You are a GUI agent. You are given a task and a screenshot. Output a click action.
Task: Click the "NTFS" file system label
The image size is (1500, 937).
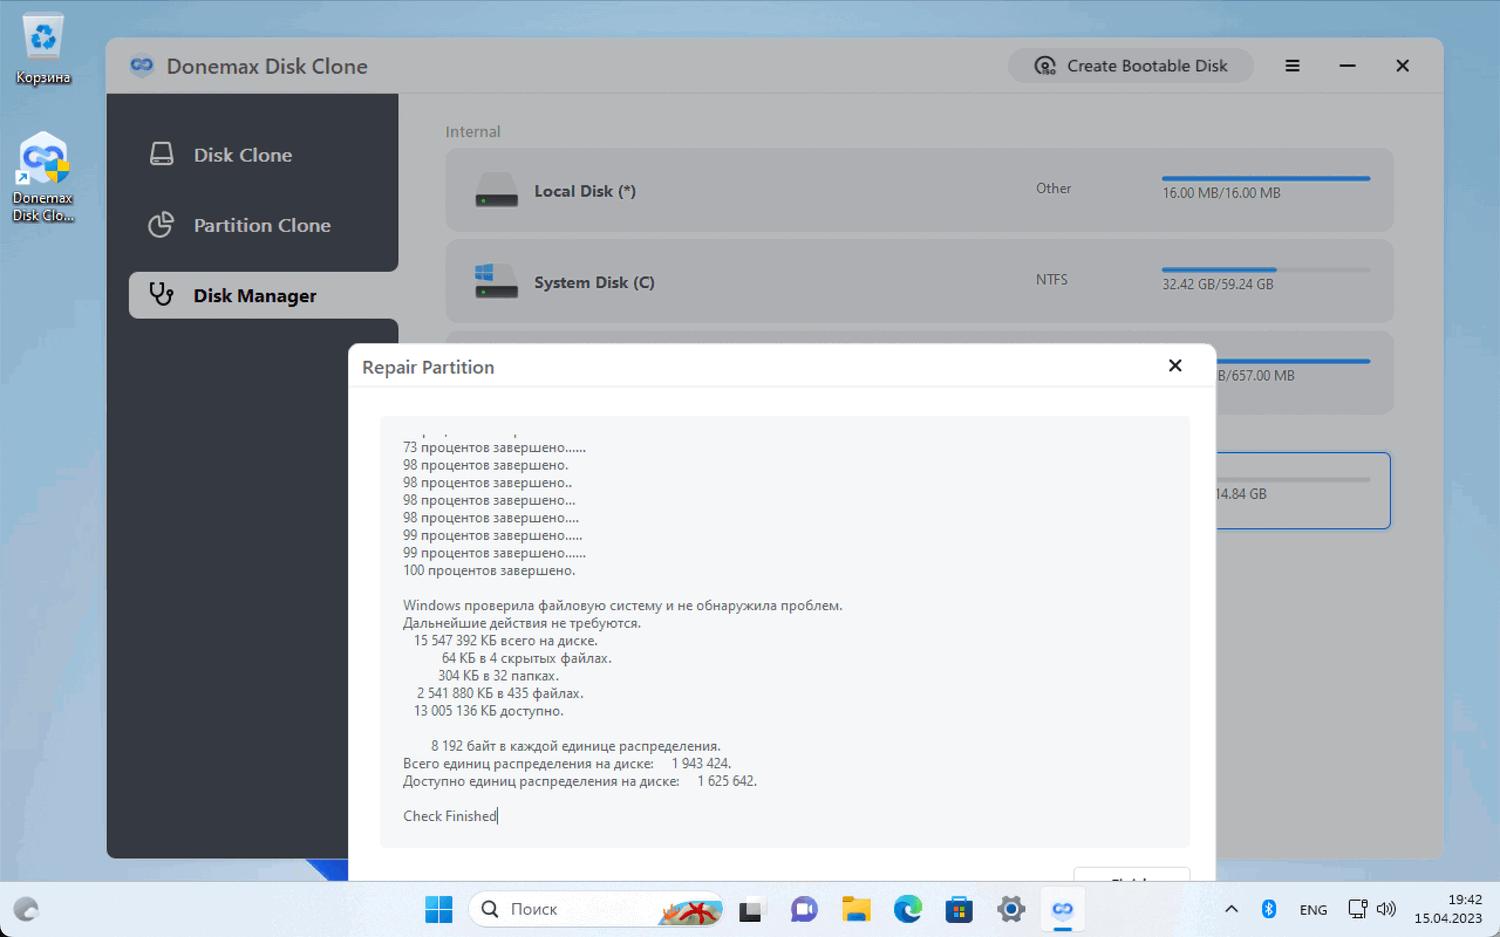[1052, 279]
